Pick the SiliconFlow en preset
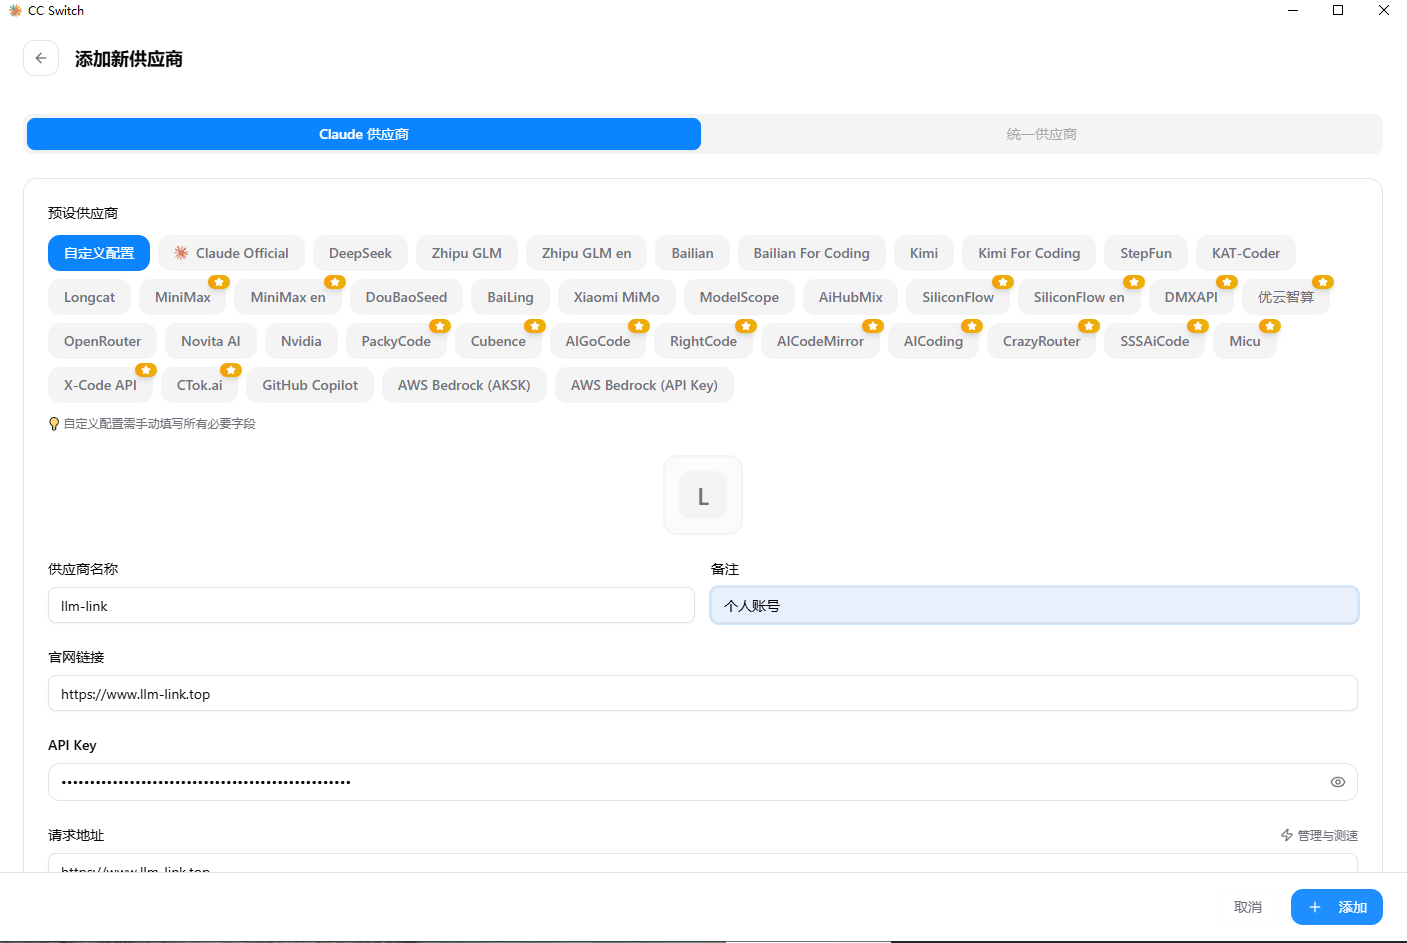The width and height of the screenshot is (1407, 943). (x=1079, y=297)
